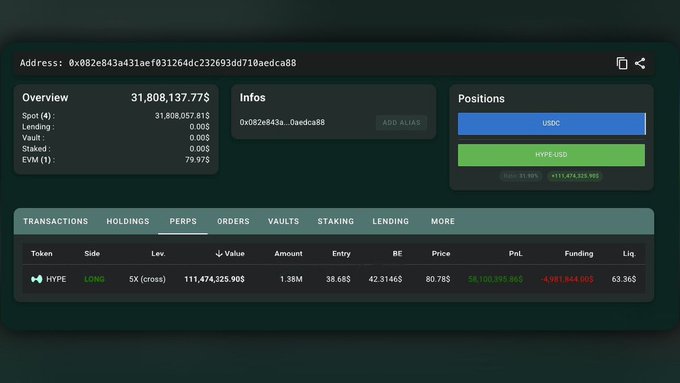Click the Add Alias button
This screenshot has height=383, width=680.
pos(402,123)
